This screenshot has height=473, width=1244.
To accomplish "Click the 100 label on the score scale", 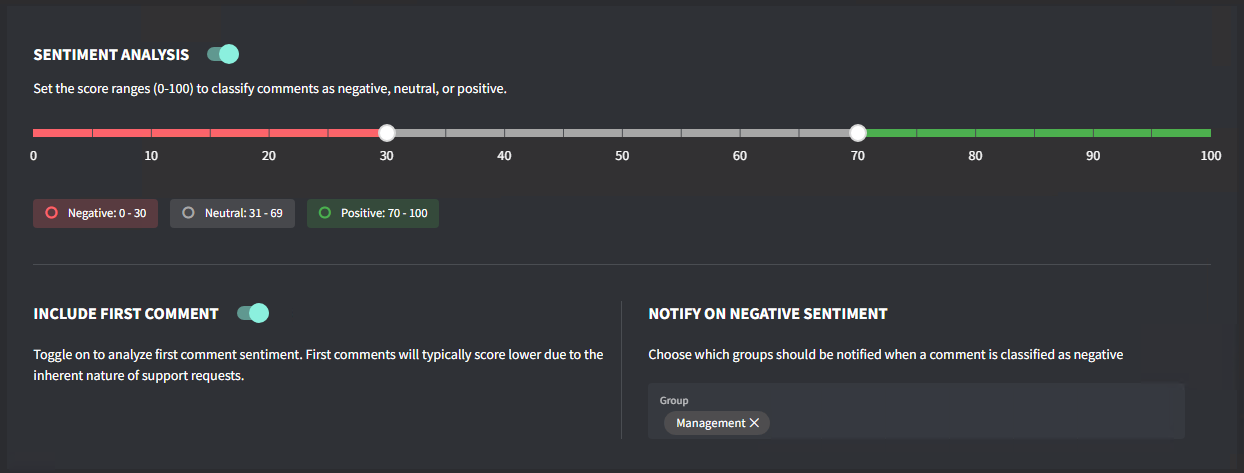I will 1210,156.
